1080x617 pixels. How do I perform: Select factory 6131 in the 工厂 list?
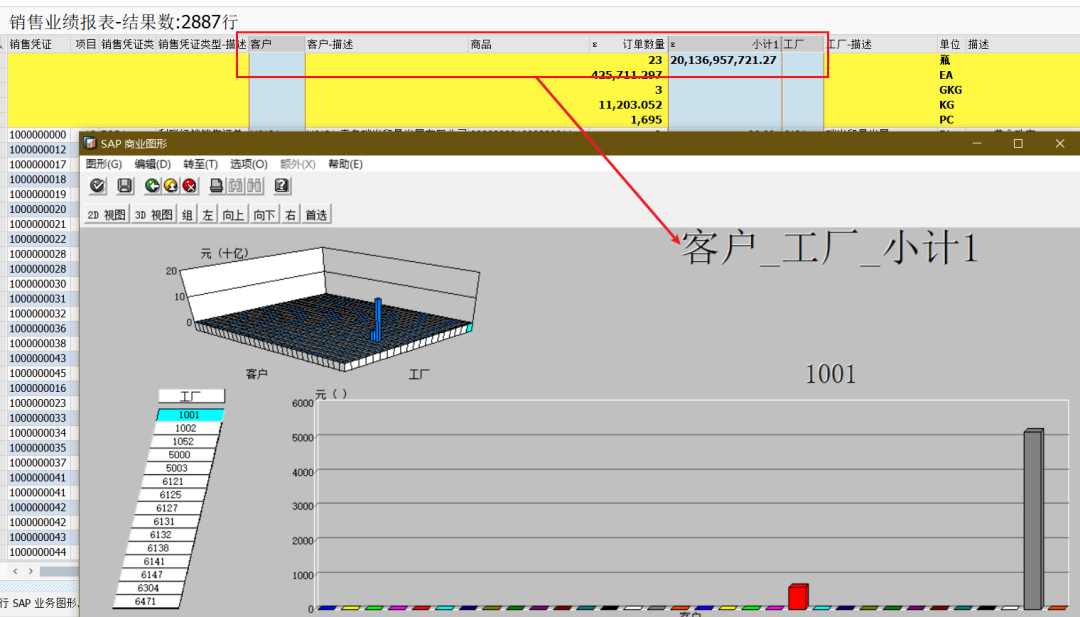tap(165, 521)
